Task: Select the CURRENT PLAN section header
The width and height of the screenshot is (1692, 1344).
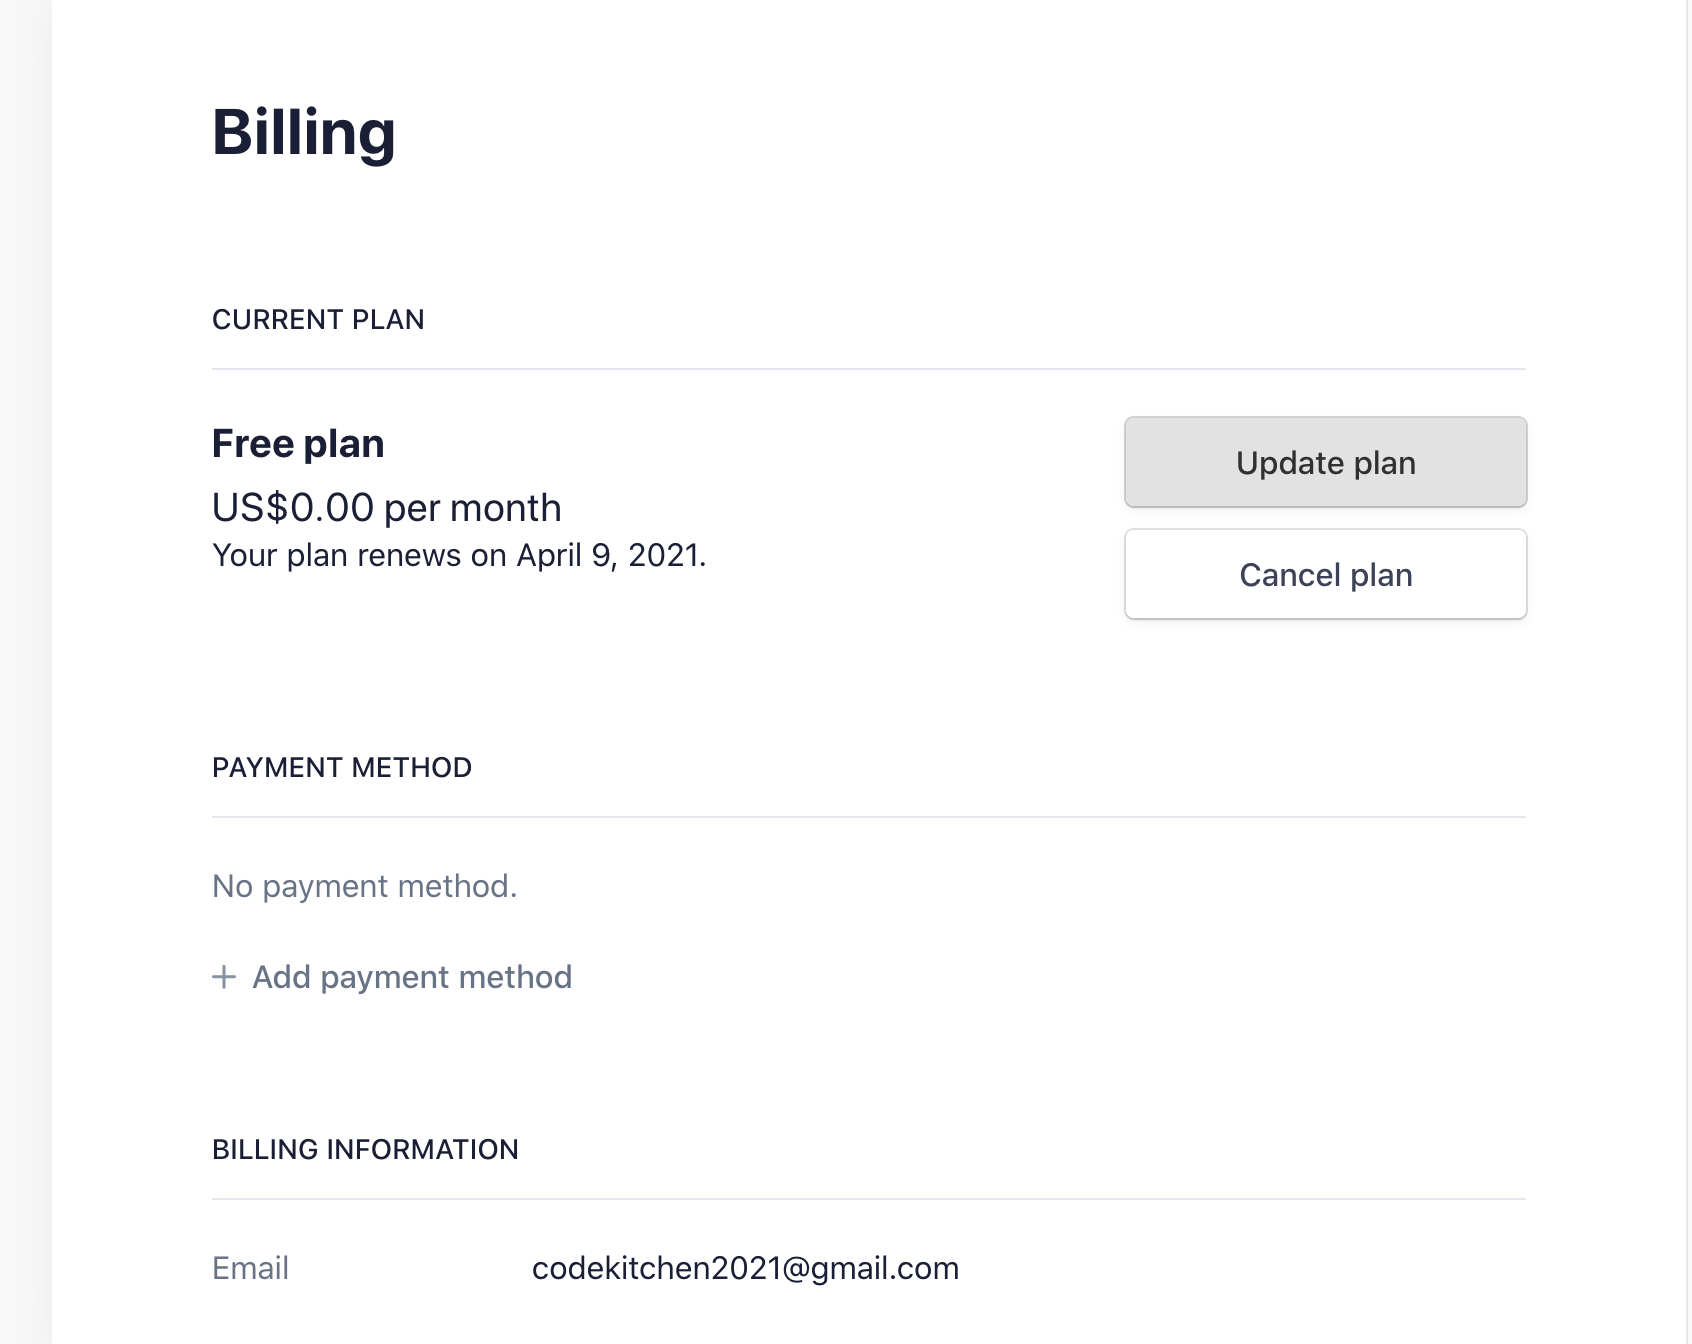Action: (318, 320)
